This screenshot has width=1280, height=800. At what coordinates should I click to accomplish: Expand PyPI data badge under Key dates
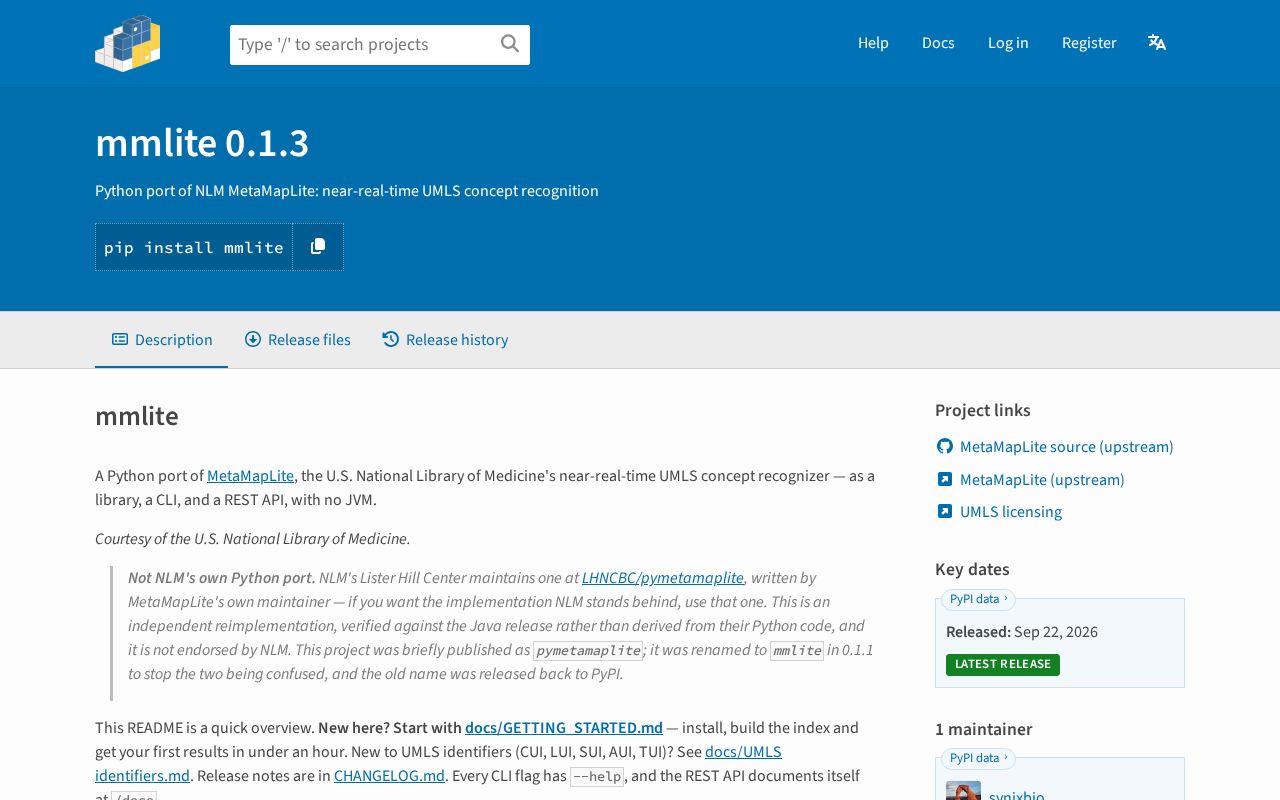978,599
